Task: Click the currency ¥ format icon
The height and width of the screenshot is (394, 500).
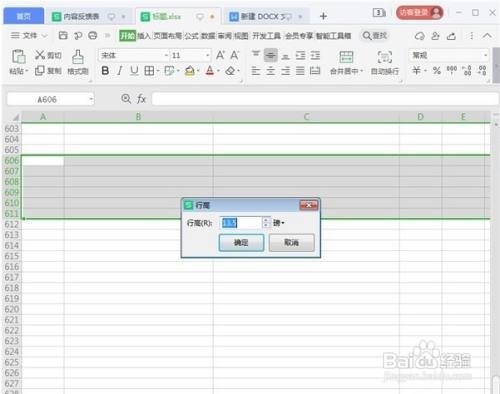Action: tap(416, 70)
